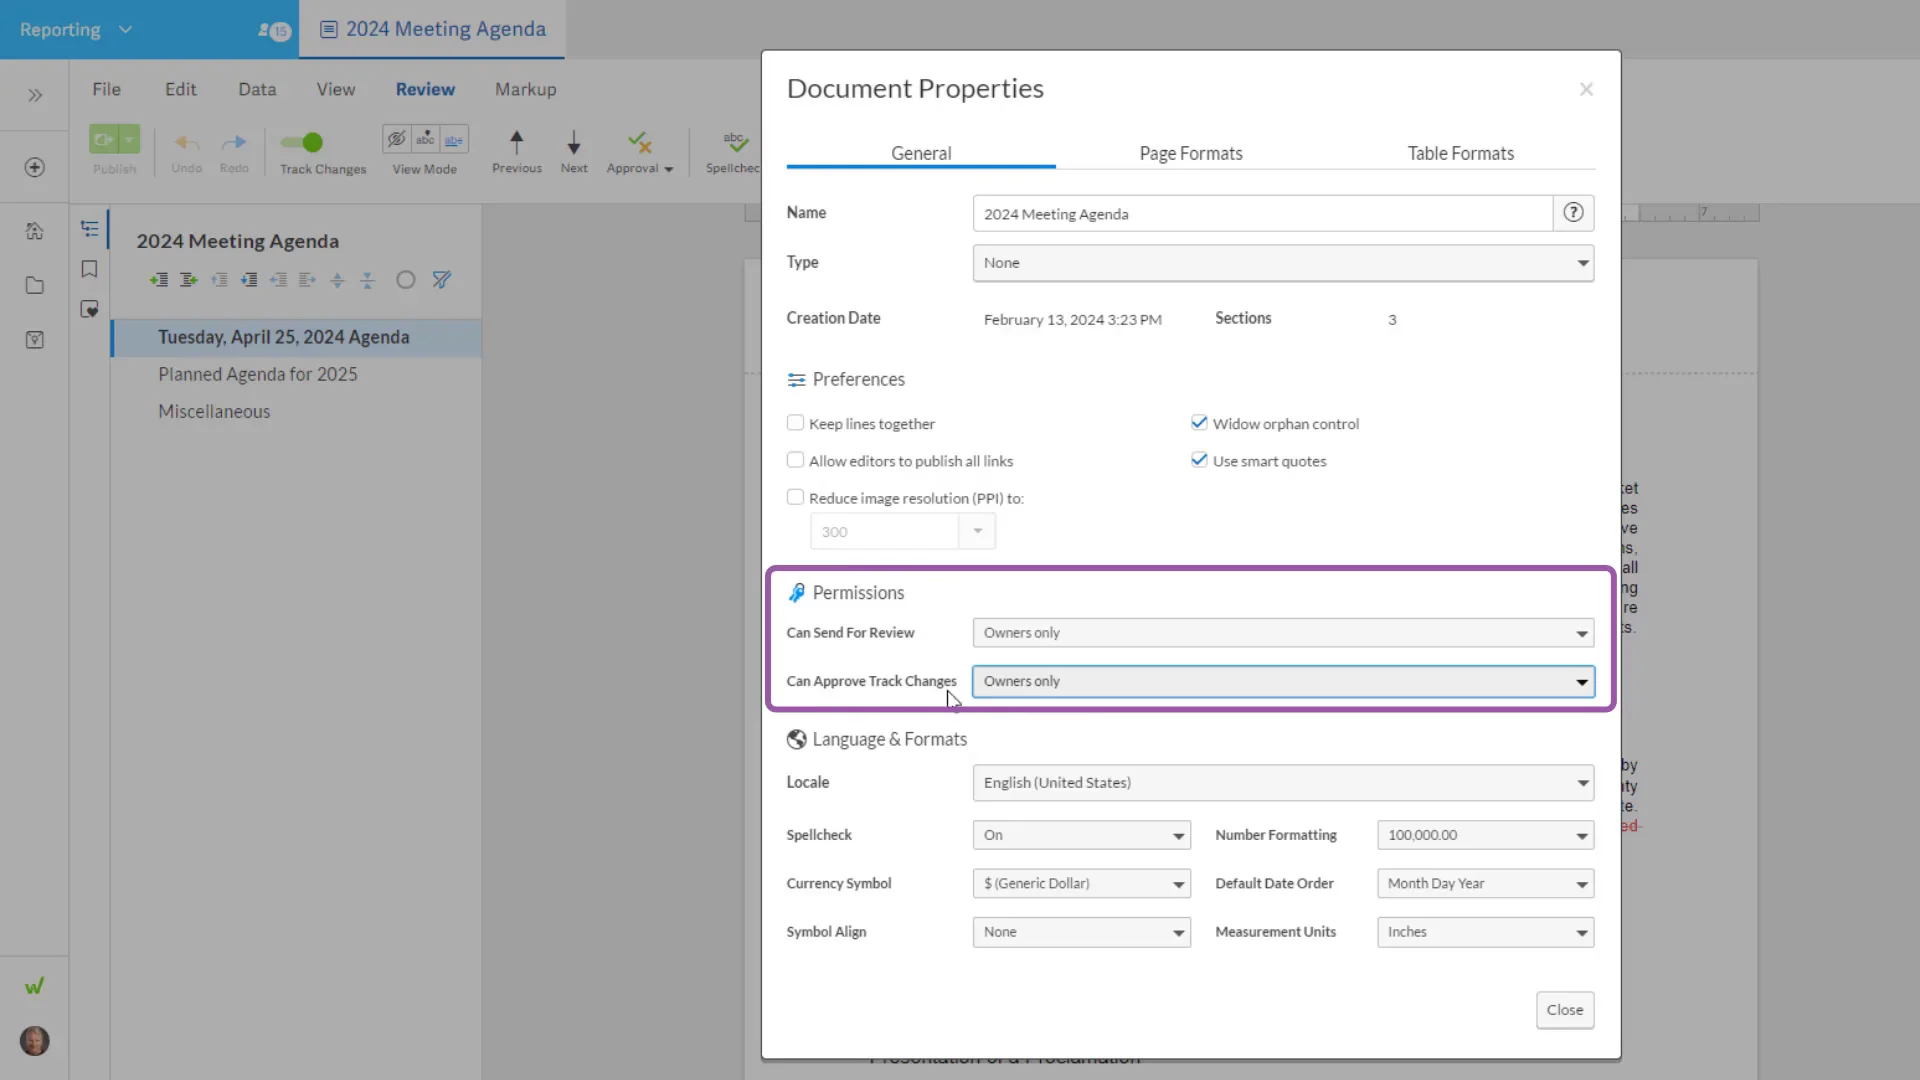The height and width of the screenshot is (1080, 1920).
Task: Uncheck Use smart quotes
Action: tap(1199, 460)
